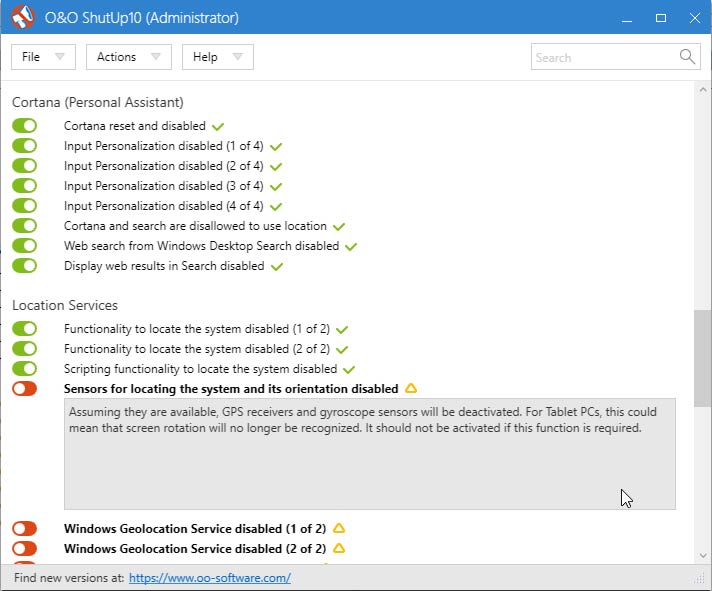The image size is (712, 591).
Task: Toggle Functionality to locate system (1 of 2) switch
Action: 25,329
